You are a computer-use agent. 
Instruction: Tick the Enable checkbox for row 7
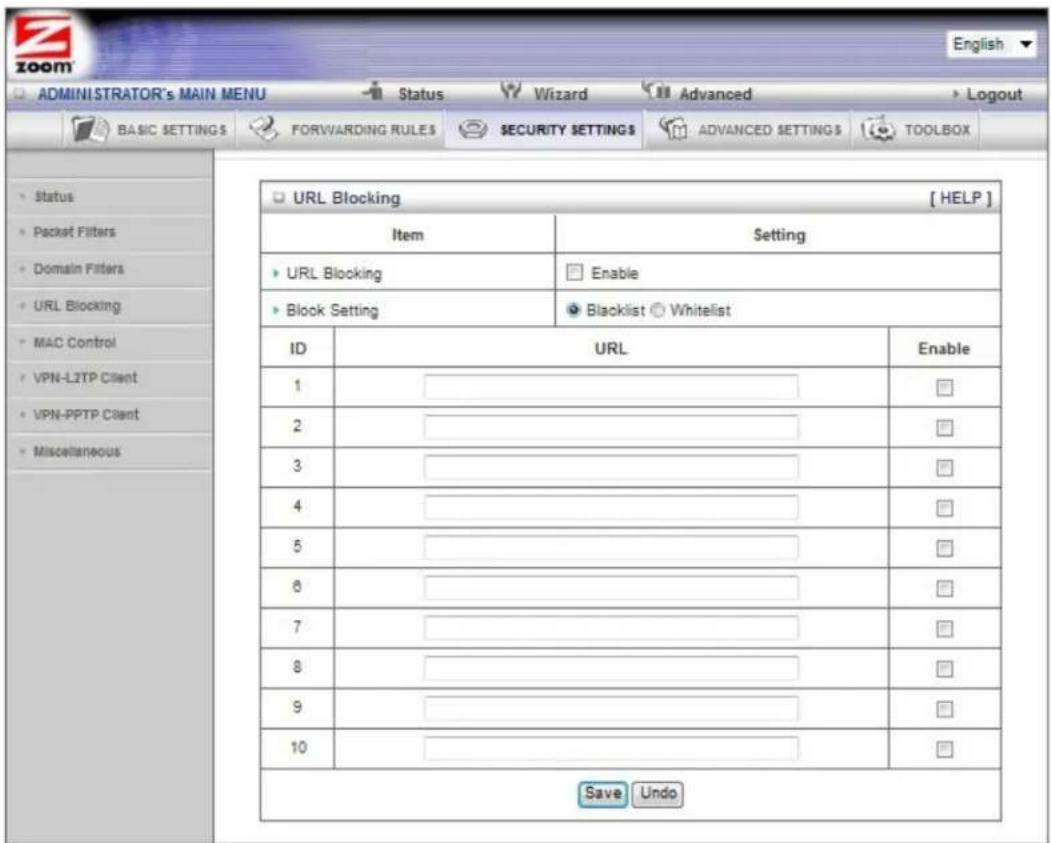(x=944, y=629)
